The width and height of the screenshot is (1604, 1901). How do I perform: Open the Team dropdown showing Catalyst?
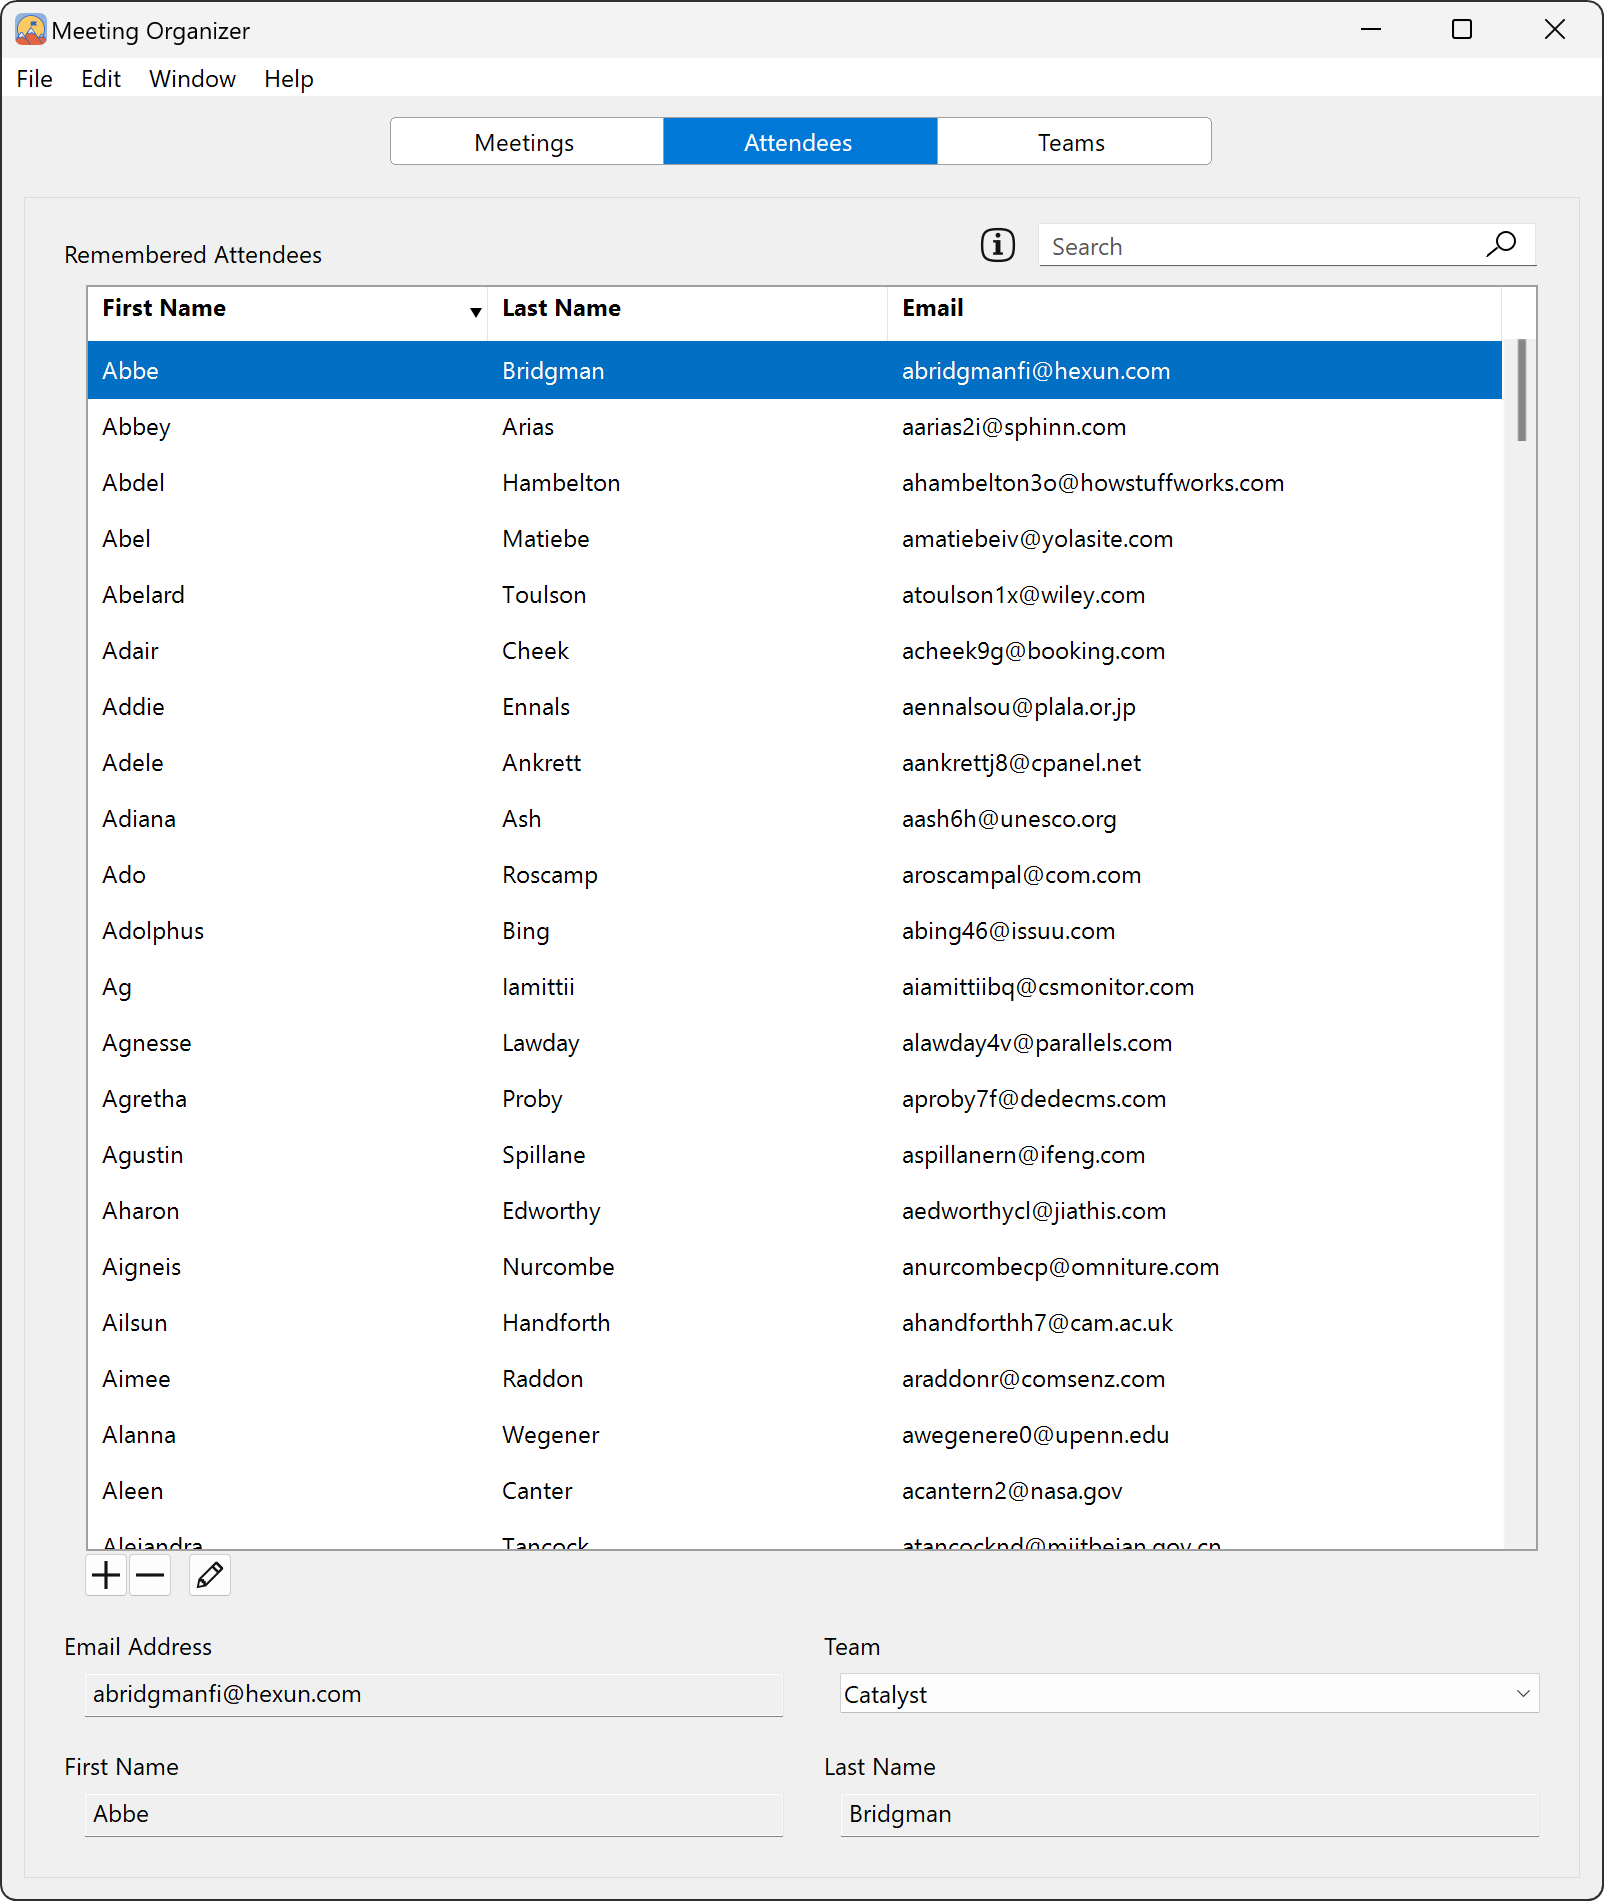[x=1188, y=1694]
